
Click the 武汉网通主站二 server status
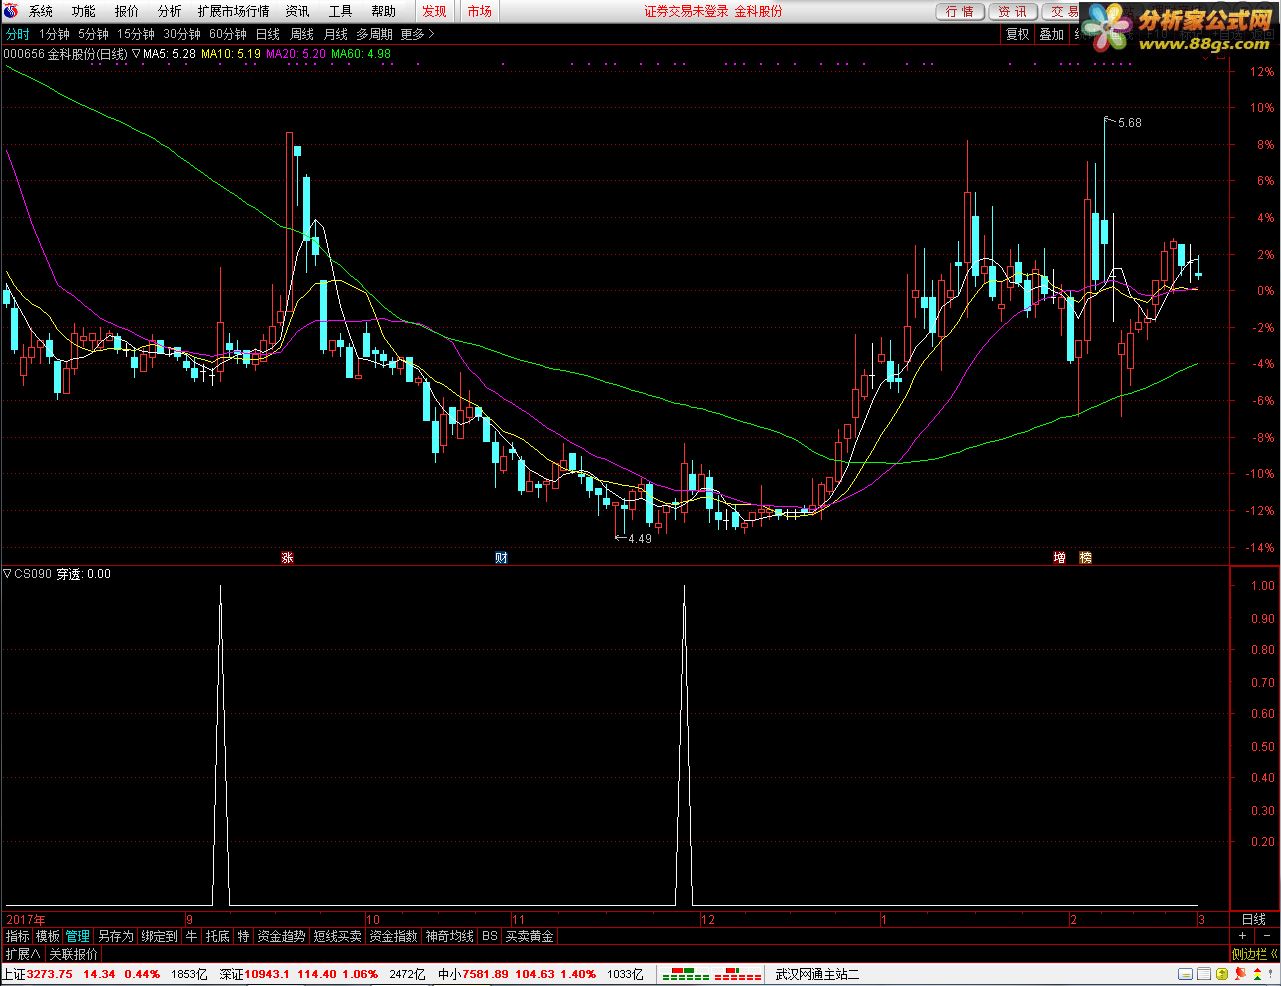point(816,974)
